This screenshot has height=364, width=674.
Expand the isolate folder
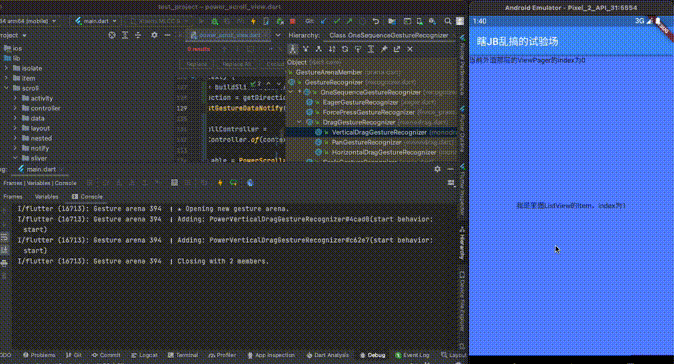point(6,68)
